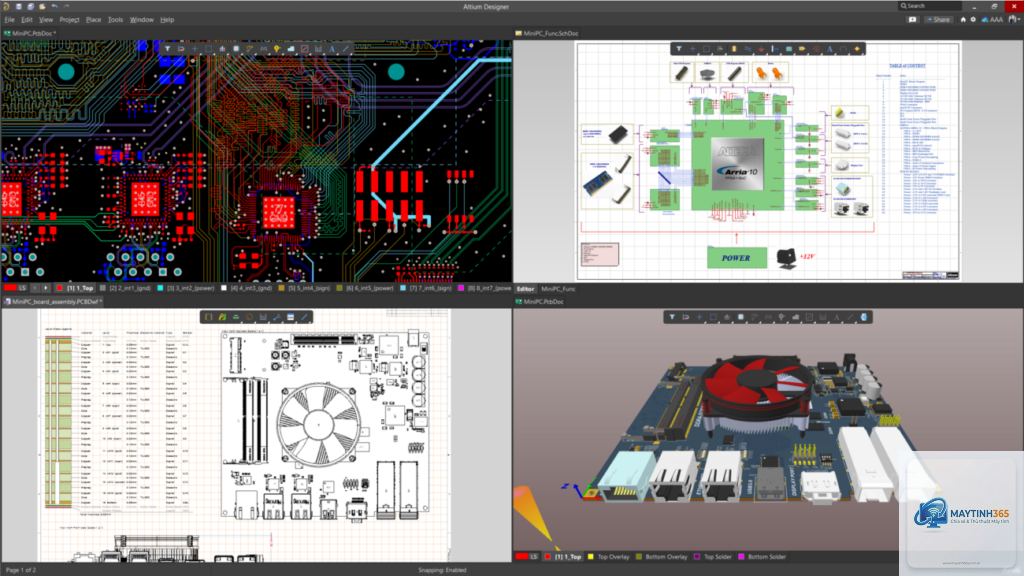Click the Place Keepout icon in PCB toolbar
The height and width of the screenshot is (576, 1024).
tap(304, 49)
